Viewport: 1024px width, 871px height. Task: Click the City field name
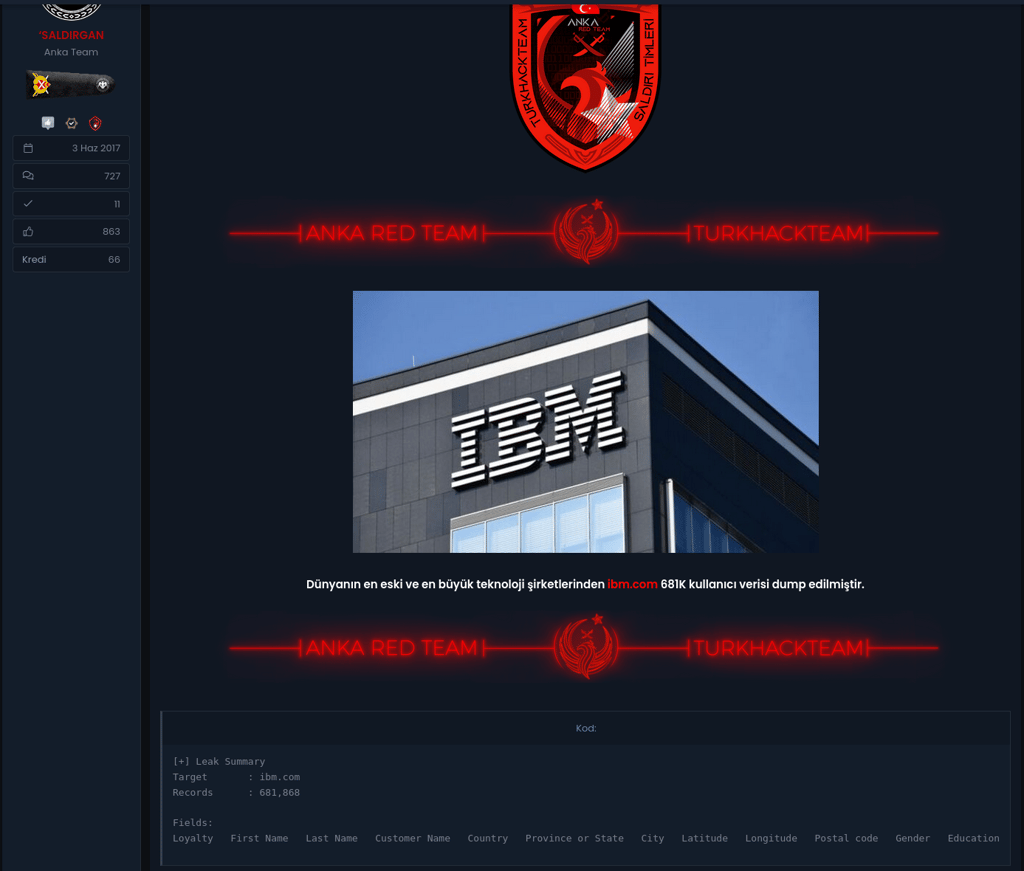(652, 838)
